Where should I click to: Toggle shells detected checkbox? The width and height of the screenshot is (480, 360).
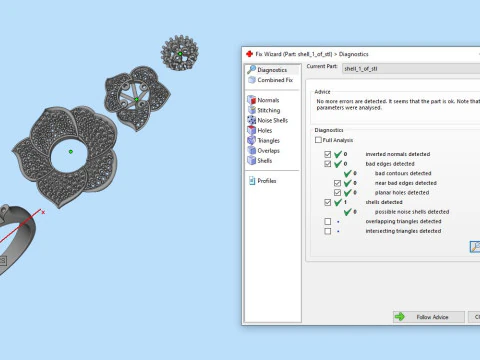pyautogui.click(x=328, y=202)
